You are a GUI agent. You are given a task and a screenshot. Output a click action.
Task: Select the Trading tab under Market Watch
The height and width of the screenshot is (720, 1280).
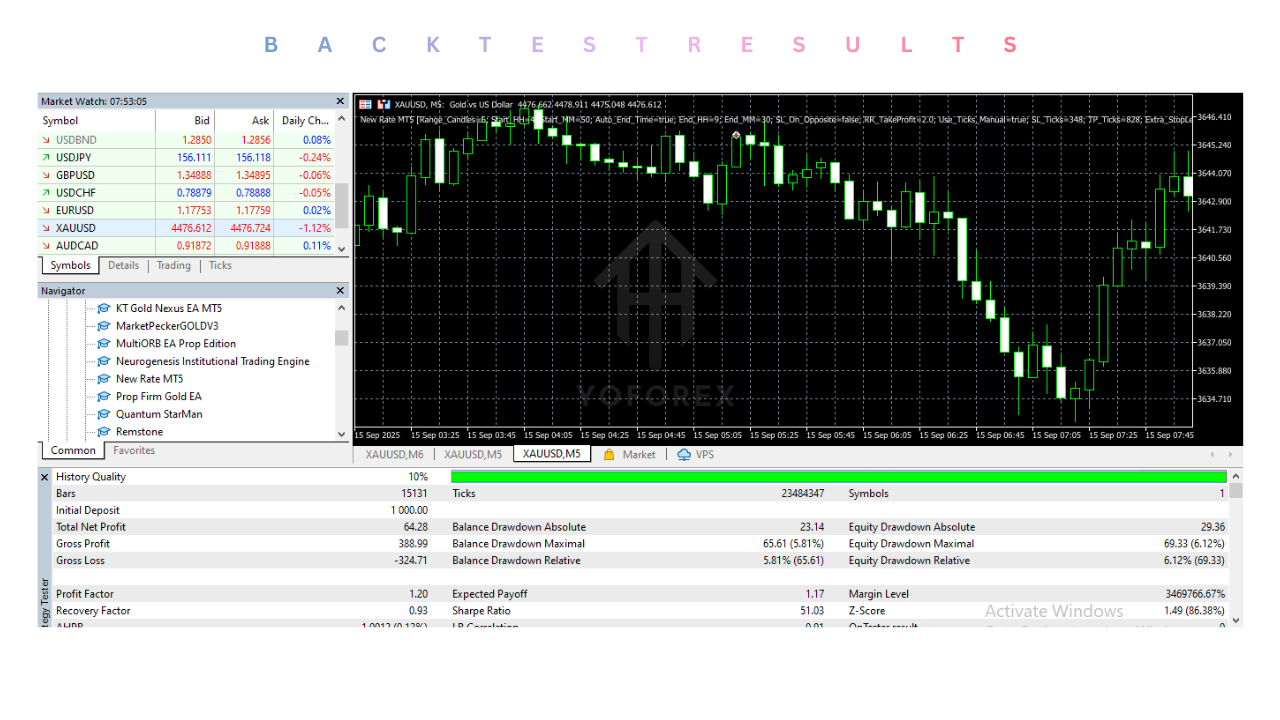point(173,265)
